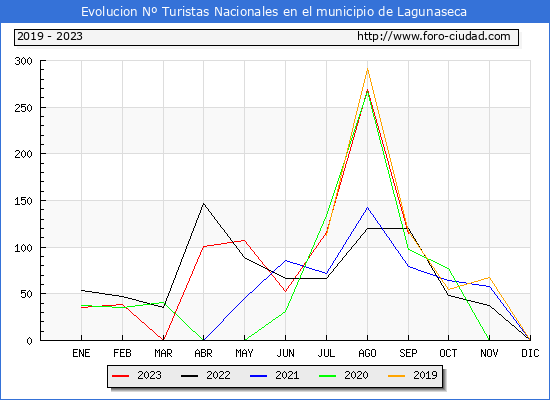The height and width of the screenshot is (400, 550).
Task: Click the NOV month axis label
Action: 489,353
